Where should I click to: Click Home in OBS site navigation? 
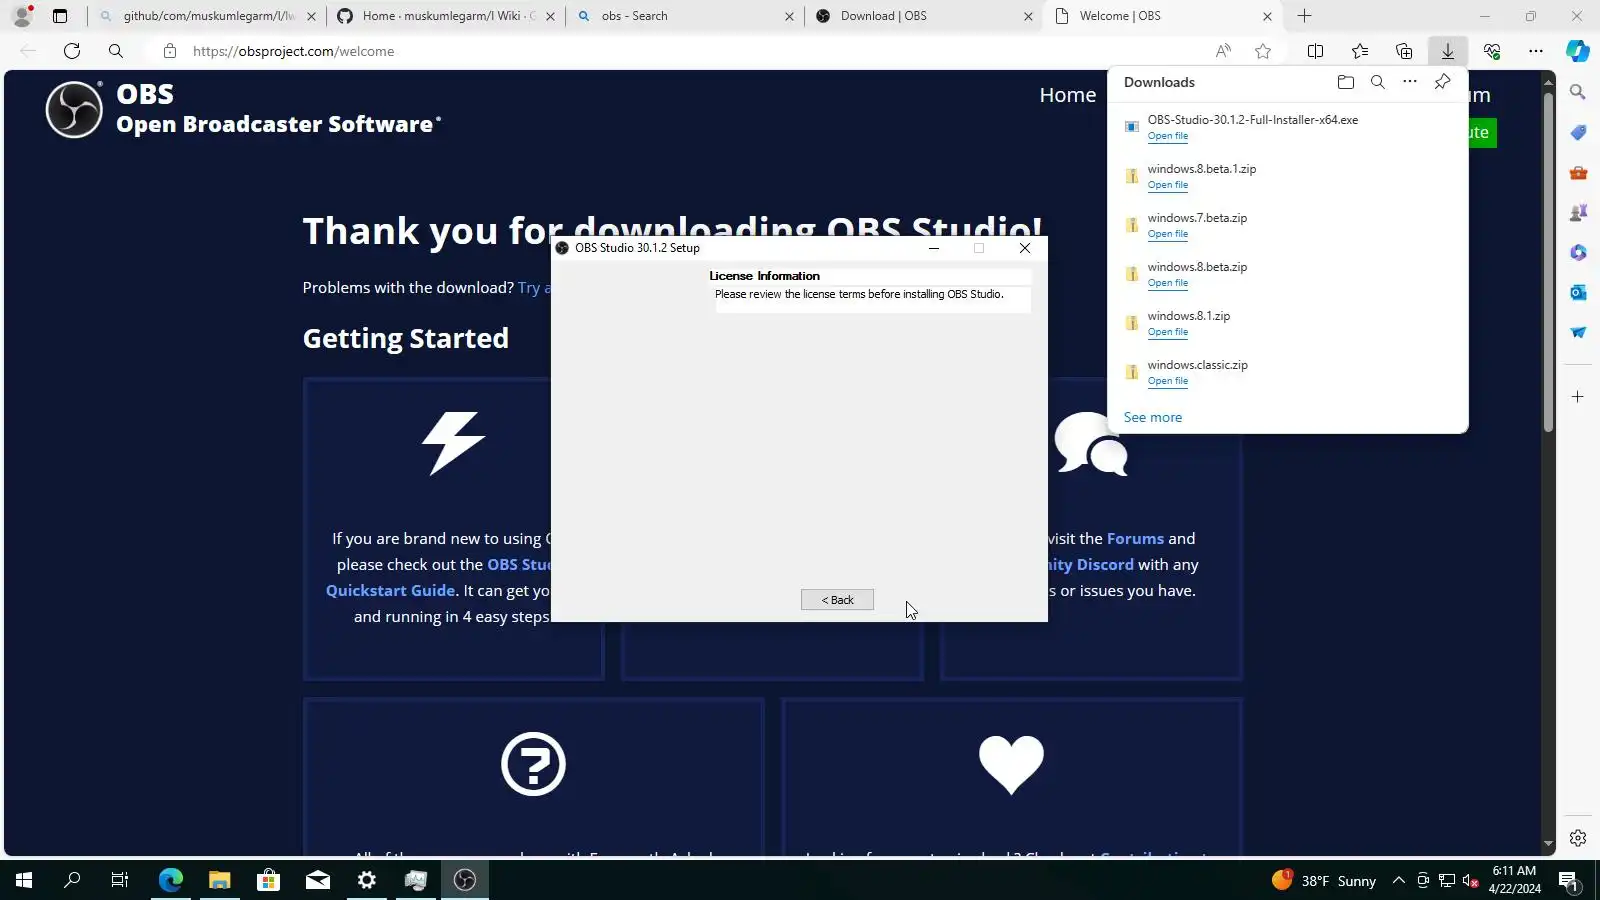[x=1068, y=95]
